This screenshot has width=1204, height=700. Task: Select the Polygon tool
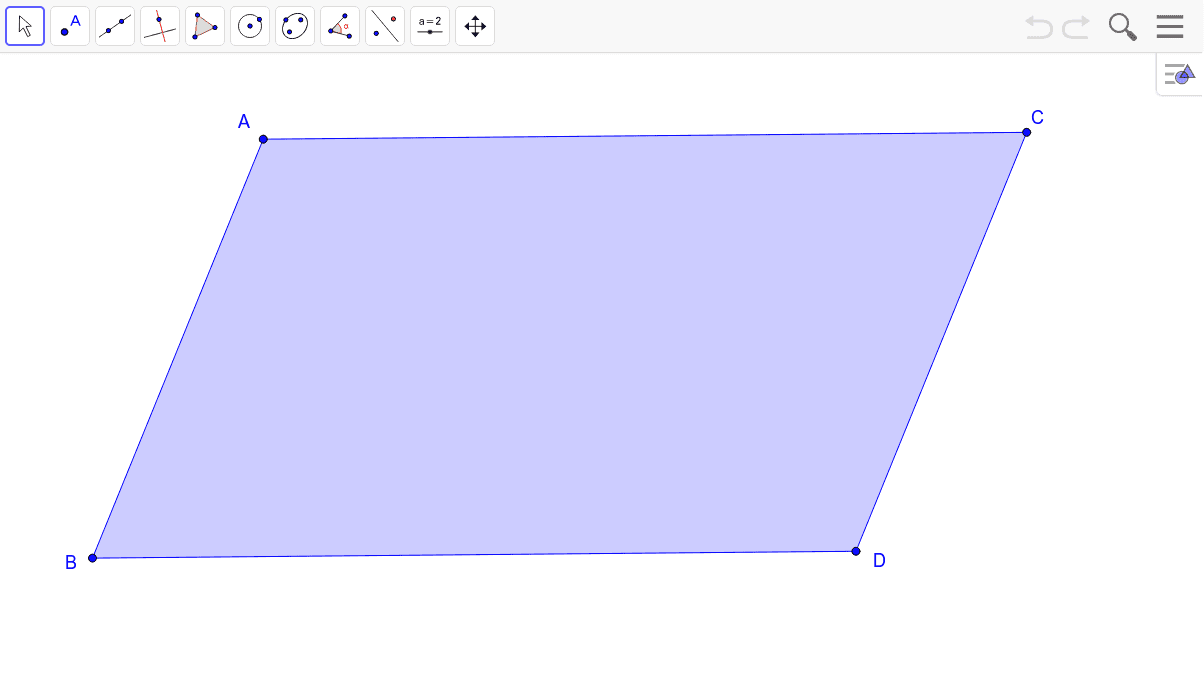coord(205,26)
